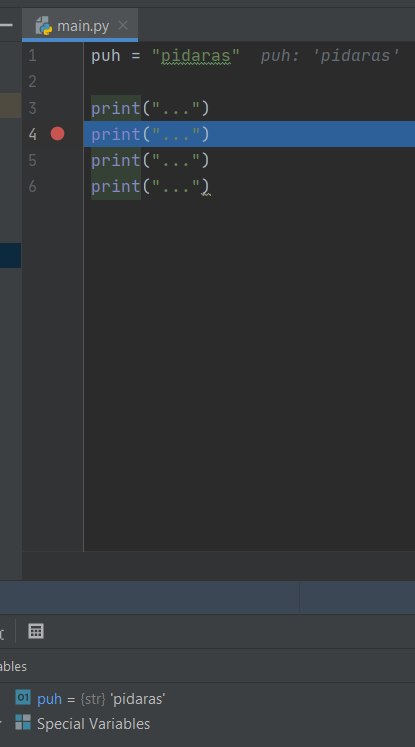
Task: Click line number 5 in the gutter
Action: coord(32,160)
